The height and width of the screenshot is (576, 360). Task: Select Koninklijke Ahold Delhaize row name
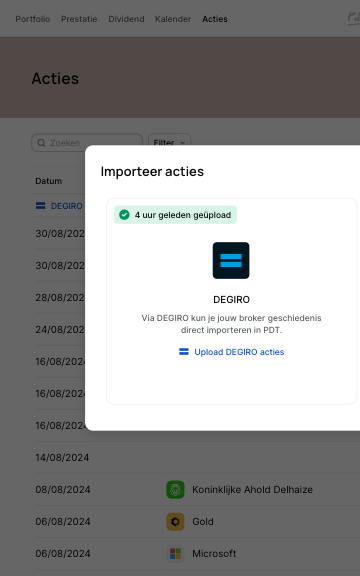pyautogui.click(x=252, y=490)
